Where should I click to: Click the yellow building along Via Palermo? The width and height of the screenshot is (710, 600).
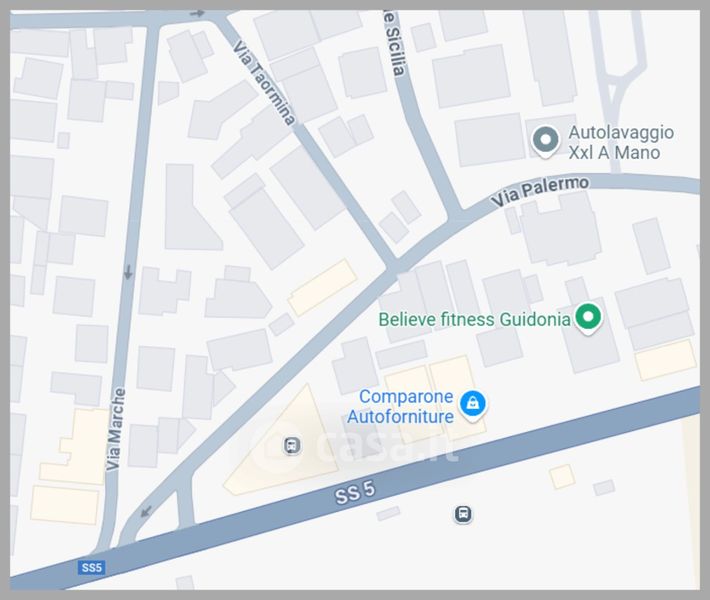click(322, 288)
